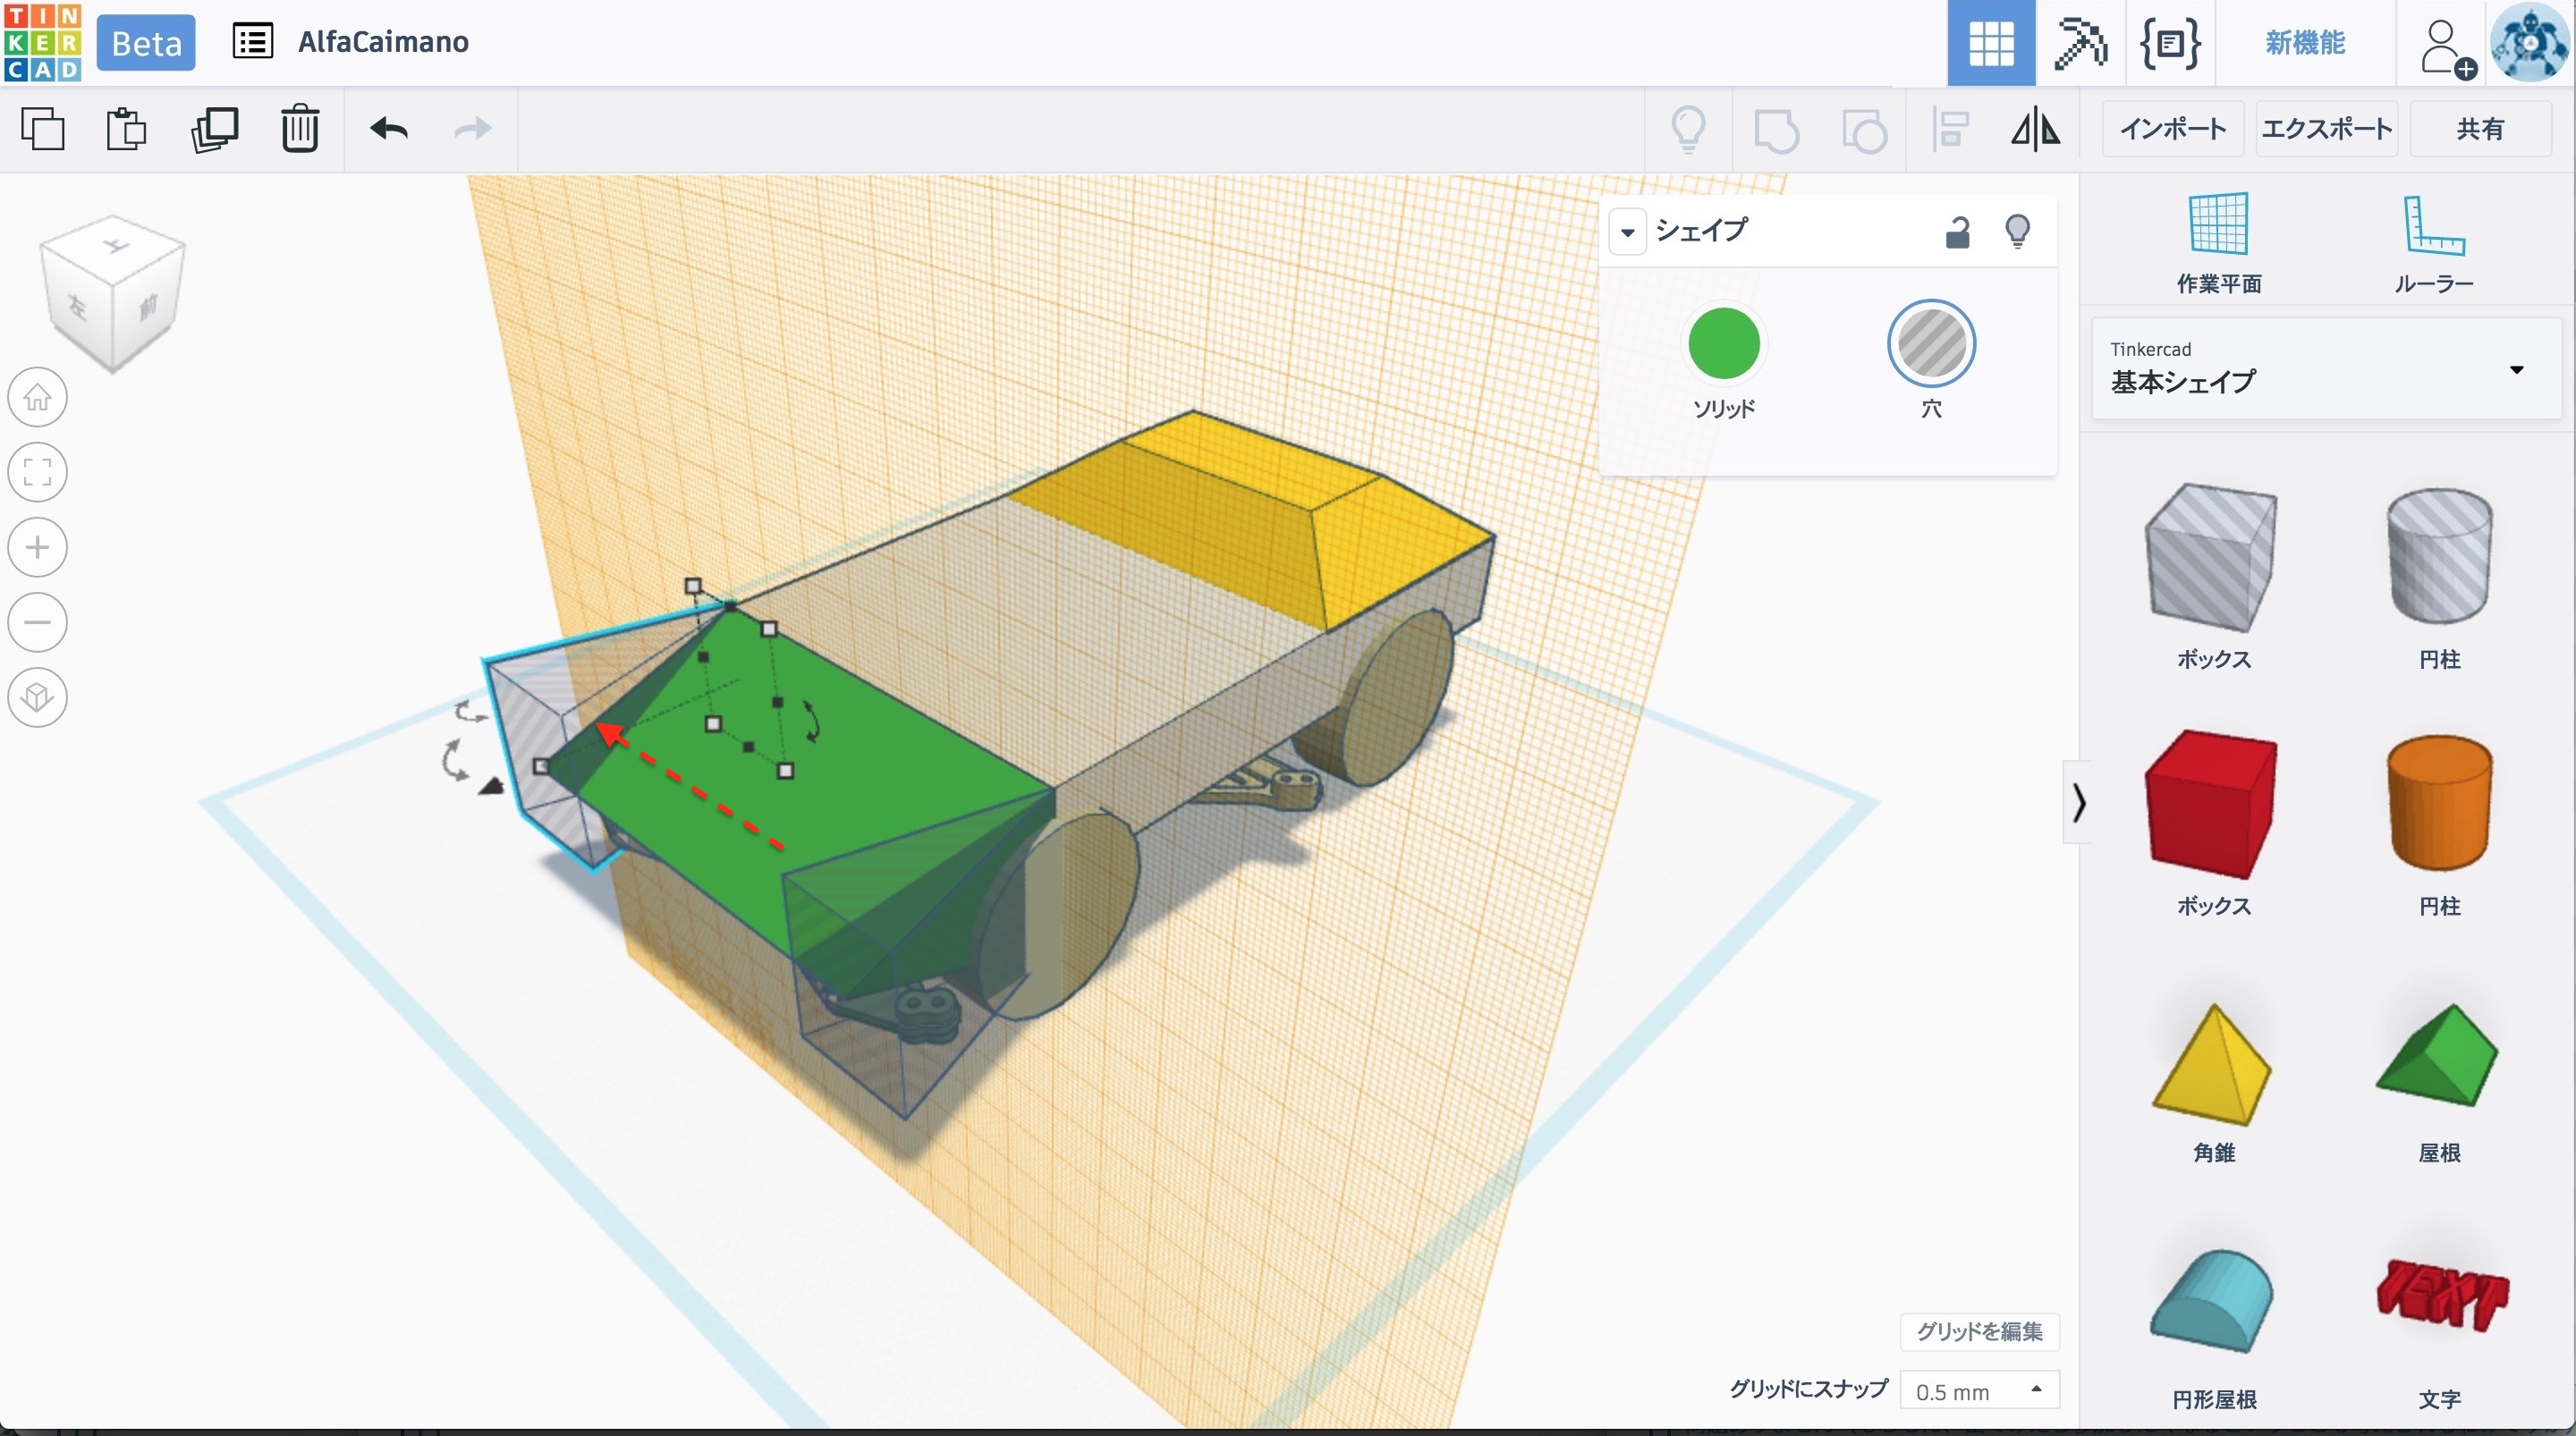Collapse the シェイプ panel arrow

point(1627,233)
